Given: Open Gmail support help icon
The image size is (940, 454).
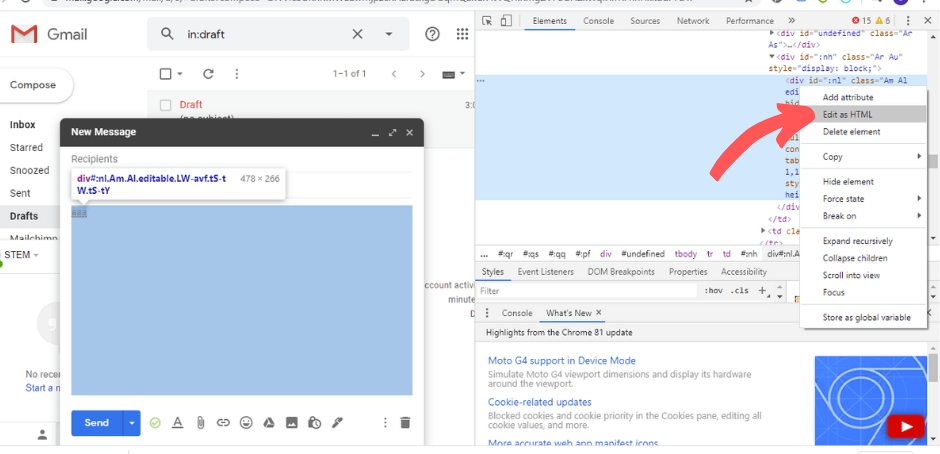Looking at the screenshot, I should pyautogui.click(x=432, y=34).
